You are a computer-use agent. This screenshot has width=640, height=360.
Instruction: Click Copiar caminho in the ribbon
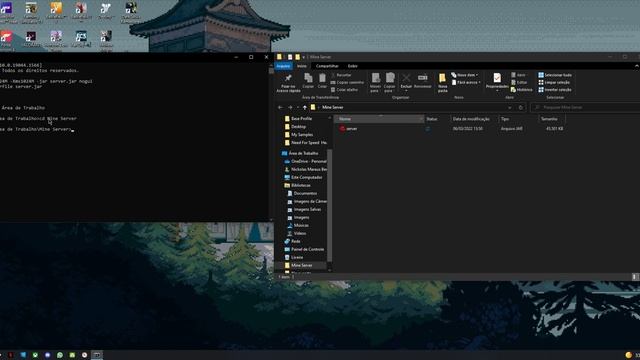[347, 82]
